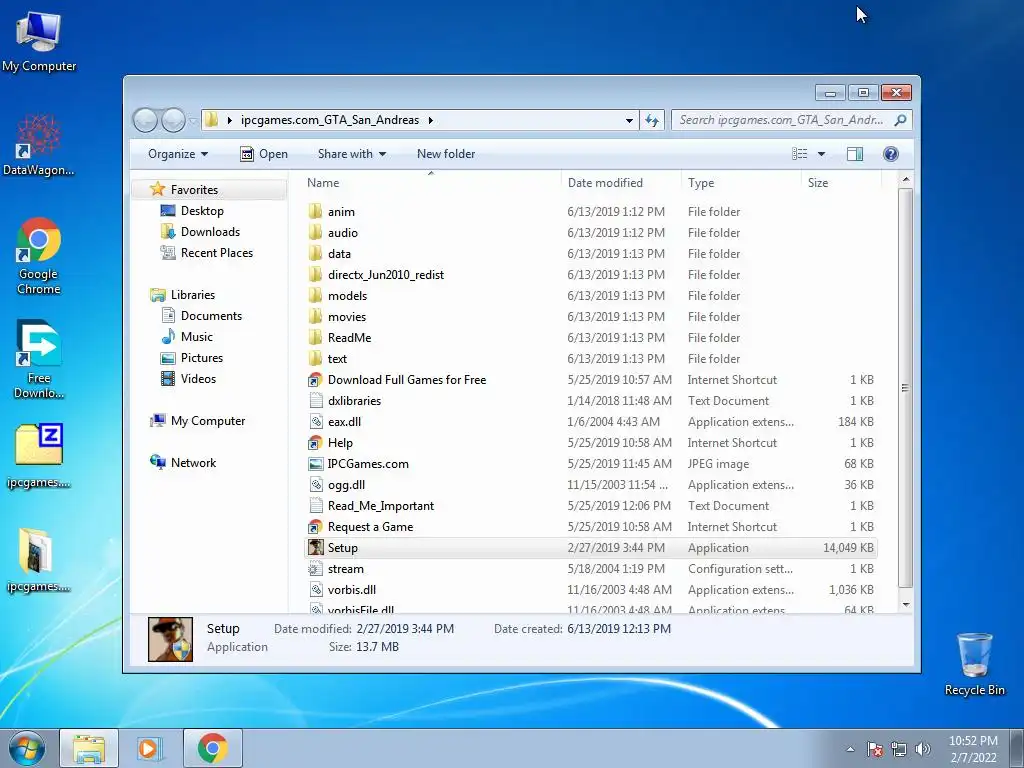
Task: Open Videos library
Action: (198, 378)
